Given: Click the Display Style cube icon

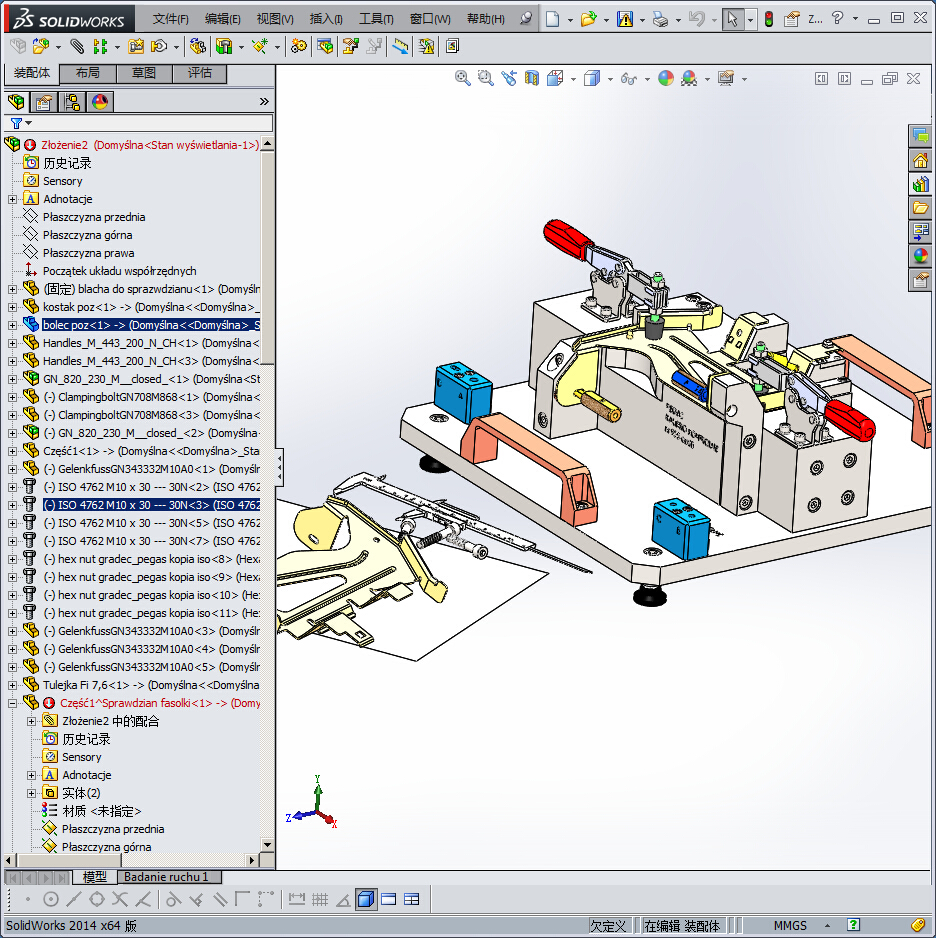Looking at the screenshot, I should tap(592, 78).
